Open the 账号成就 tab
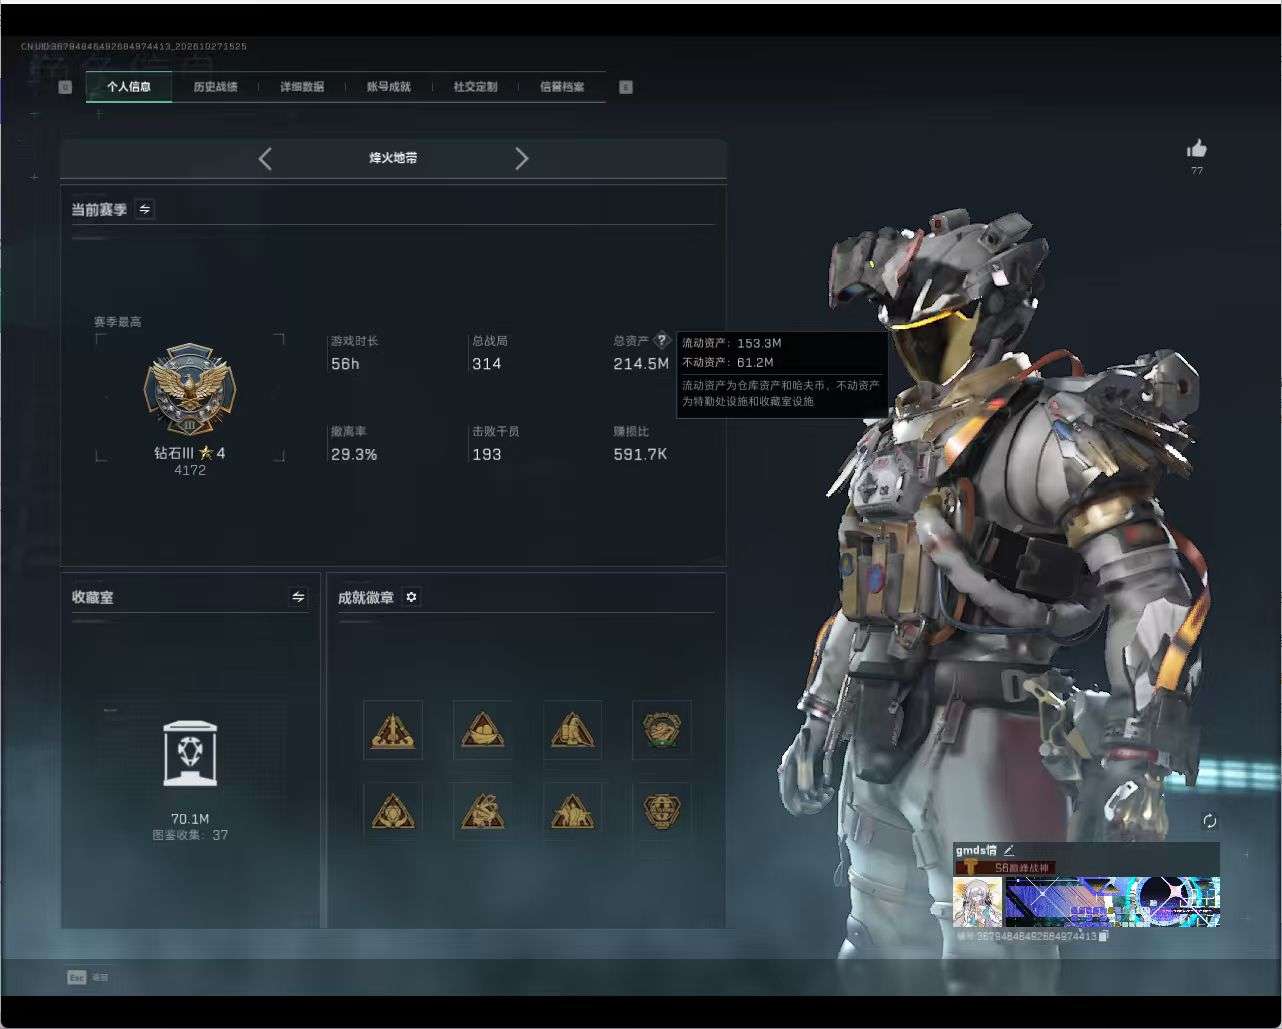 [x=388, y=87]
